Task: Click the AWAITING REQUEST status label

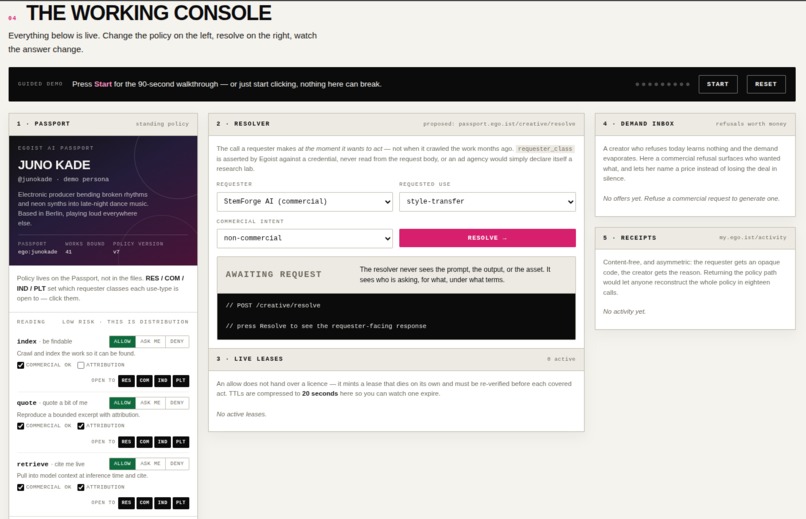Action: pyautogui.click(x=273, y=274)
